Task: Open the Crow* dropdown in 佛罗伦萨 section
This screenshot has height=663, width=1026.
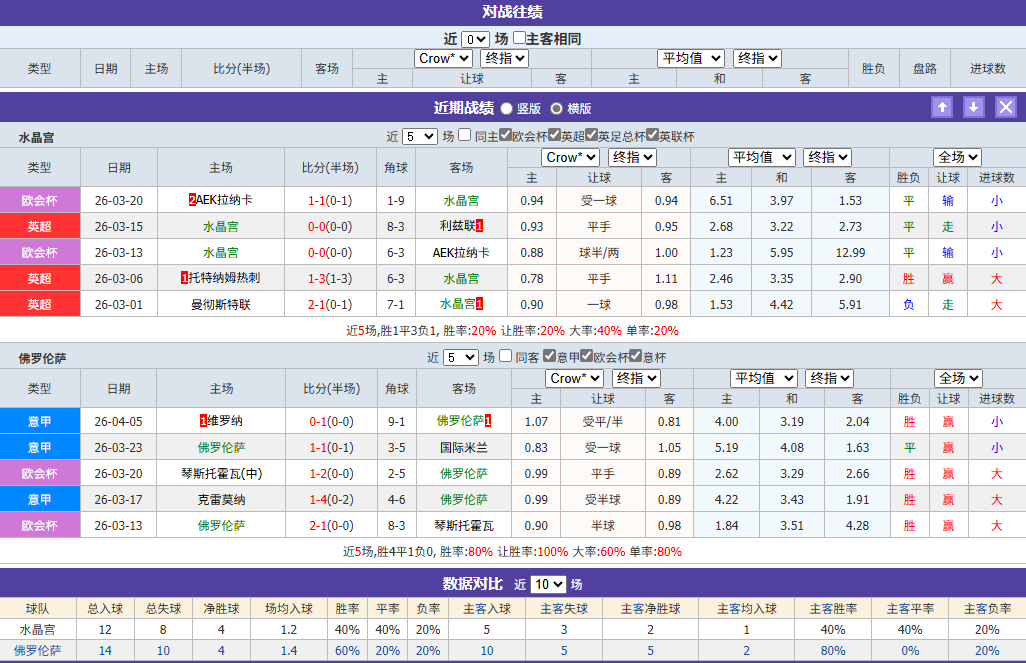Action: click(x=574, y=378)
